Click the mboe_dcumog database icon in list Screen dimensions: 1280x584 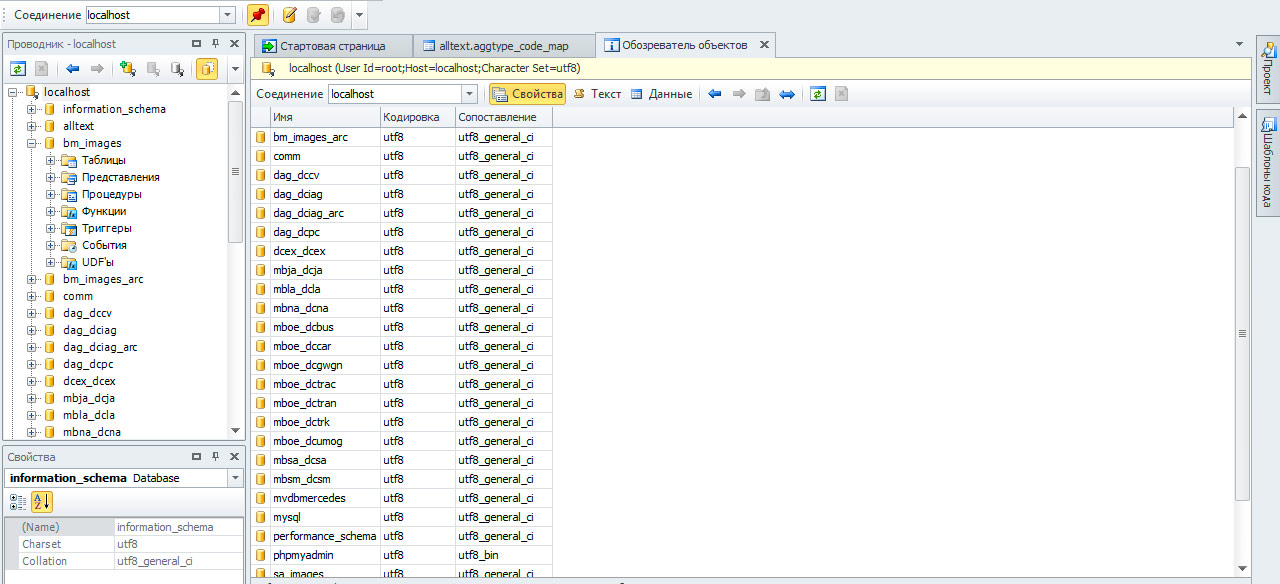261,441
